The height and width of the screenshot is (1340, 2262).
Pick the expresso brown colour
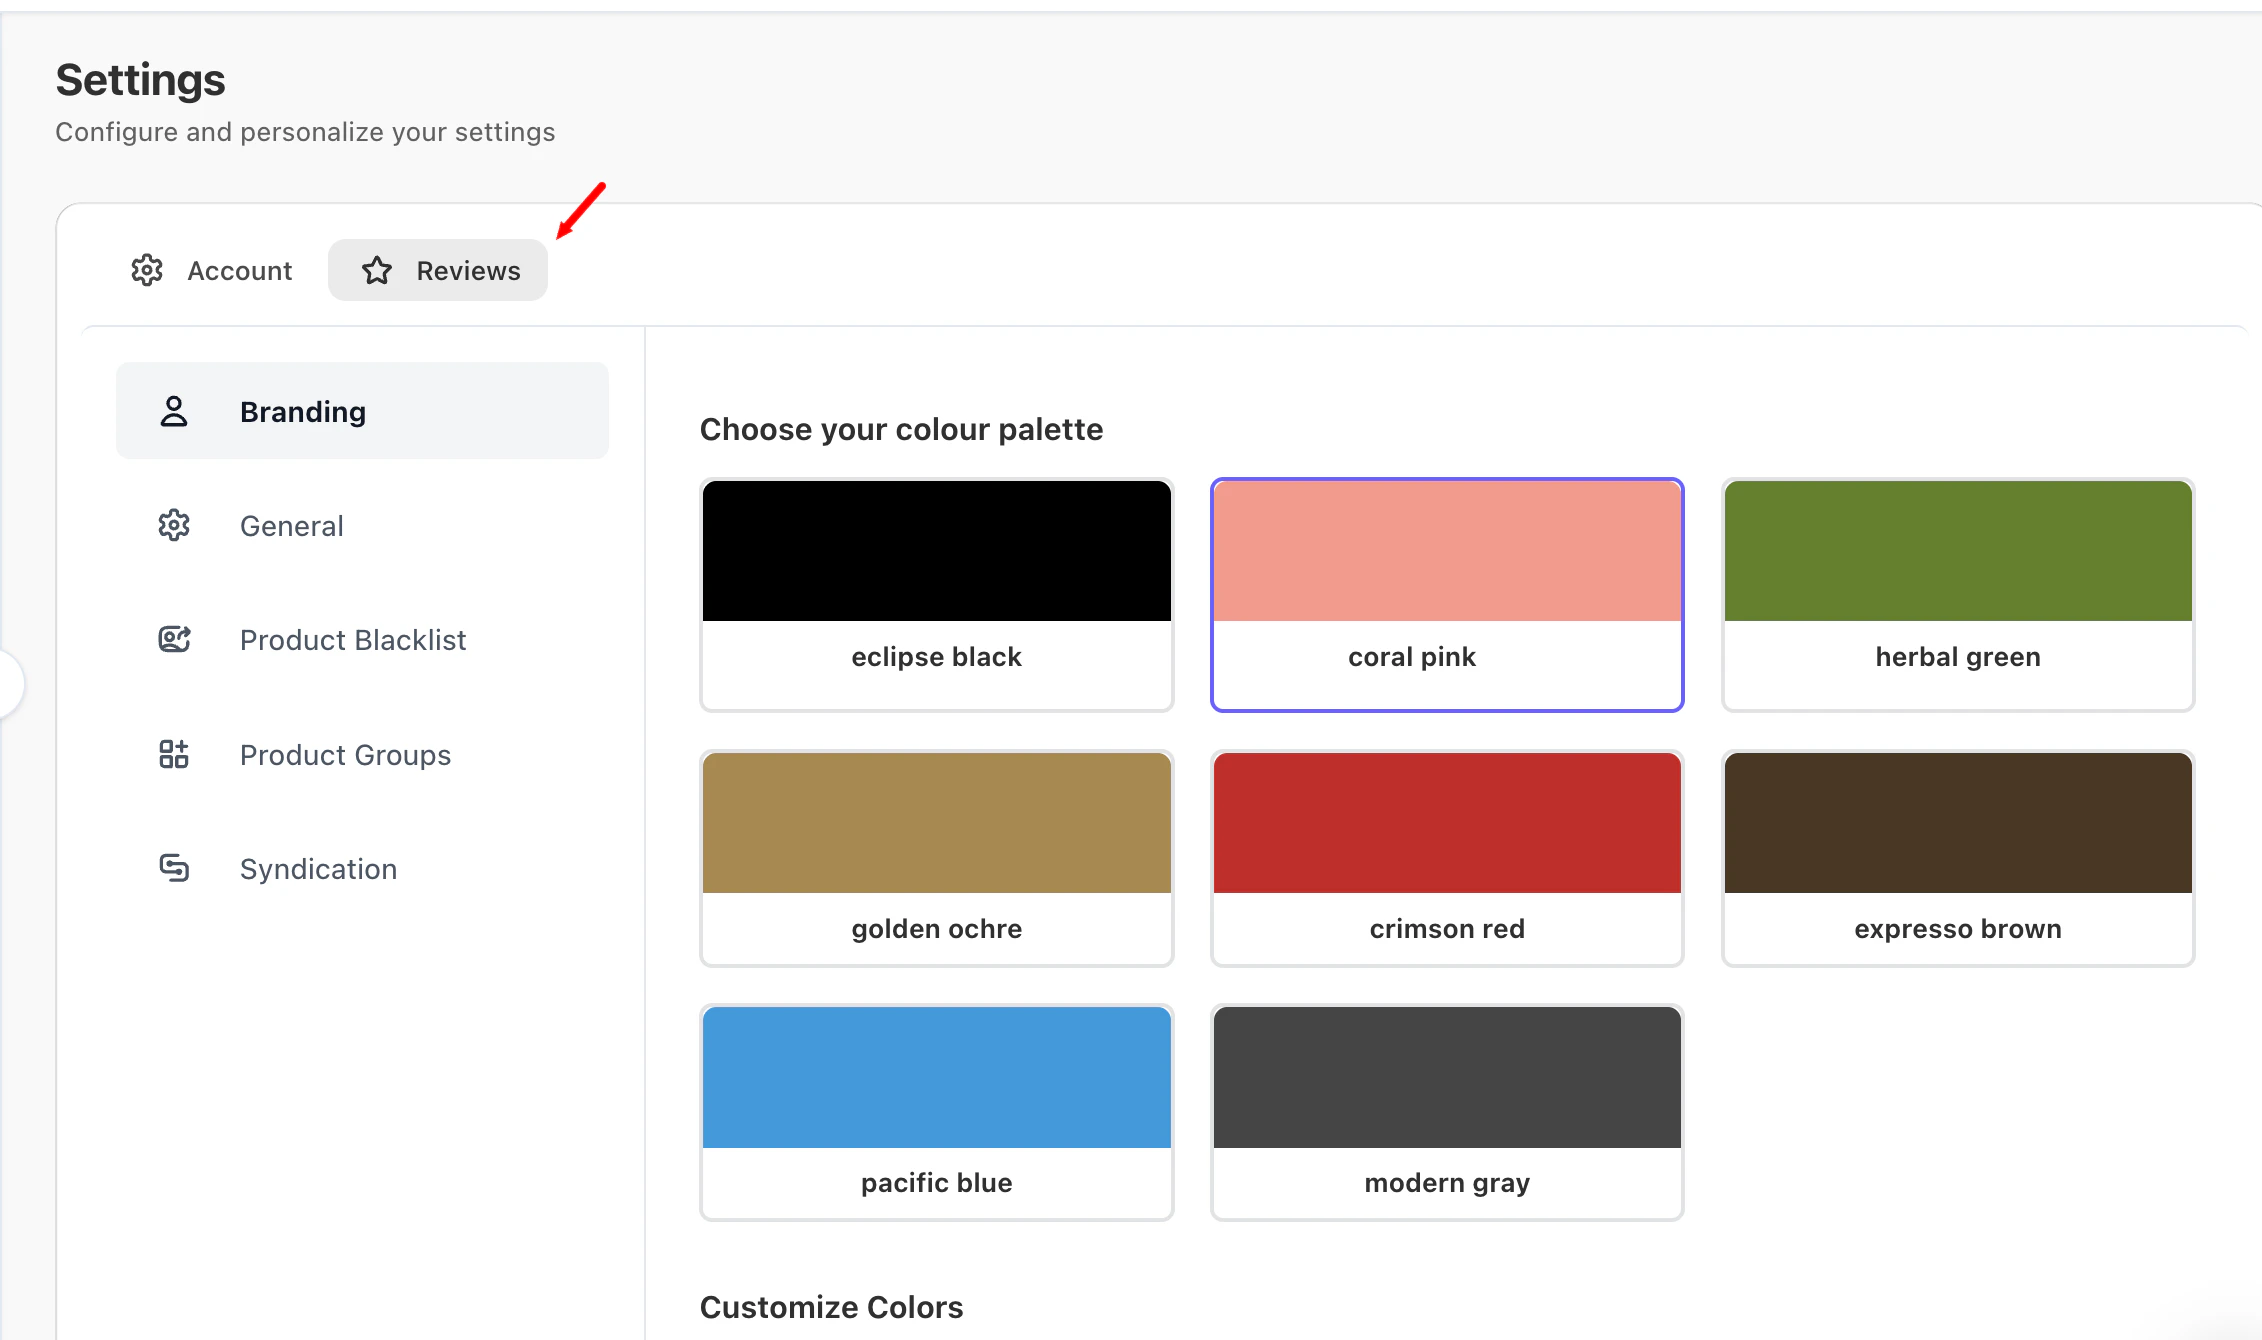tap(1957, 858)
